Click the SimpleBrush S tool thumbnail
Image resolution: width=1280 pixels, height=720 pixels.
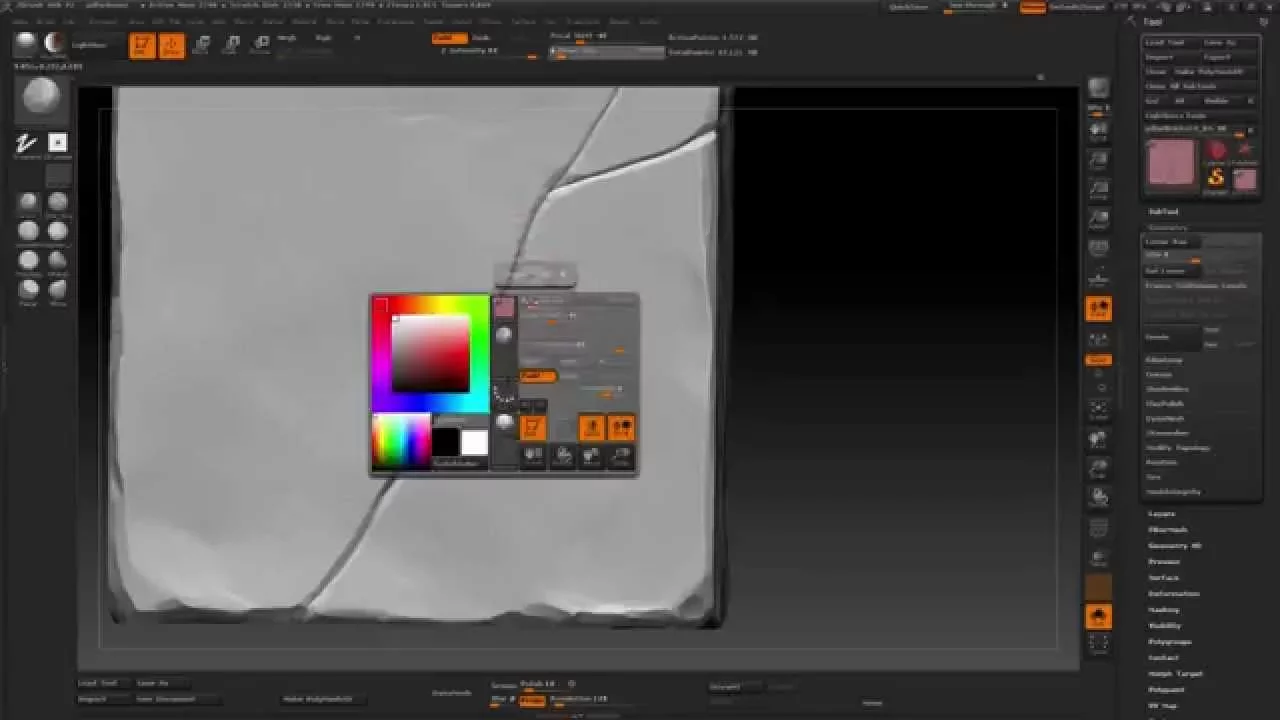[1216, 179]
